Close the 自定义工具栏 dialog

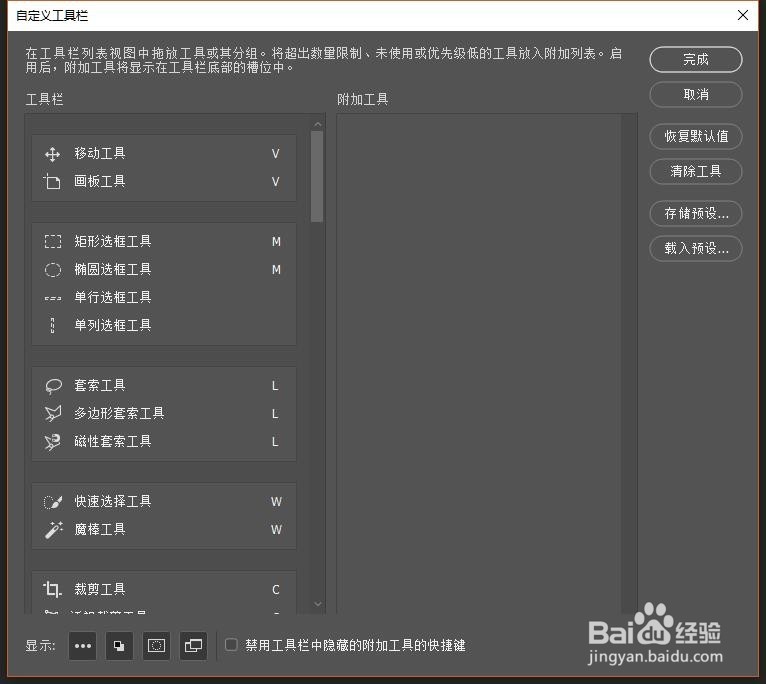point(743,15)
